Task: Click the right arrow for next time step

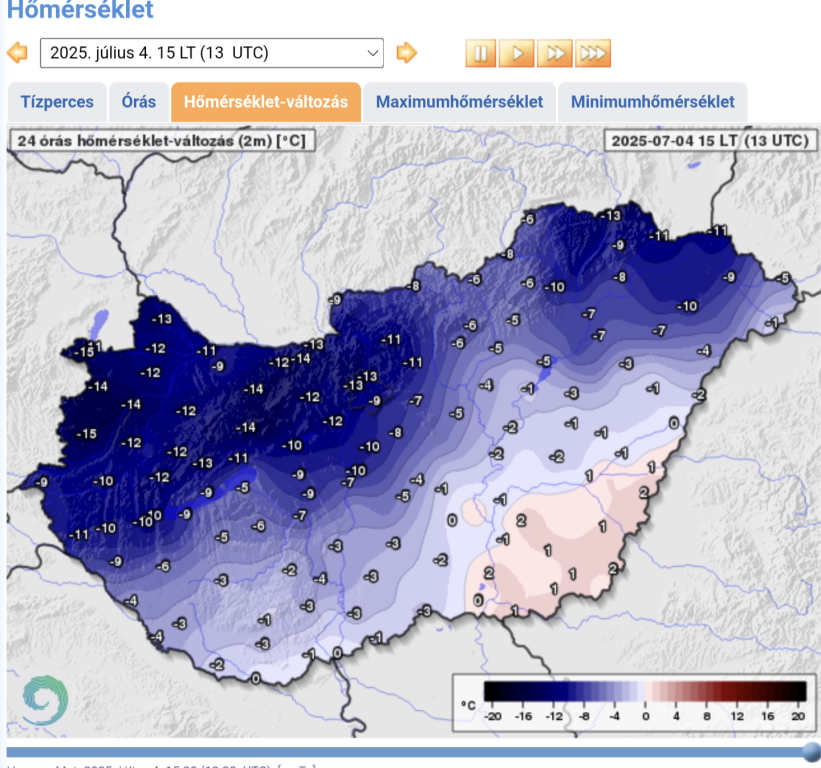Action: [x=406, y=53]
